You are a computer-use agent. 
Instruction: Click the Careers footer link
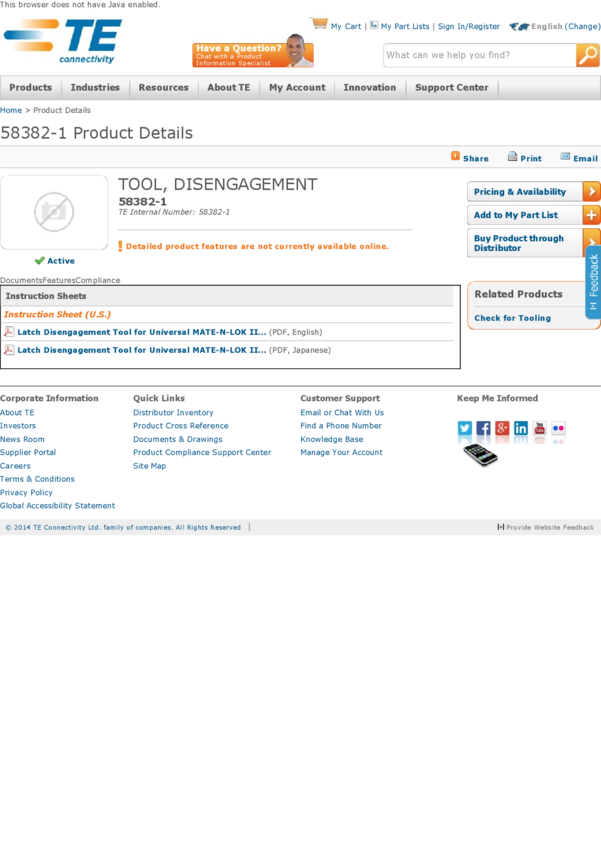click(15, 466)
